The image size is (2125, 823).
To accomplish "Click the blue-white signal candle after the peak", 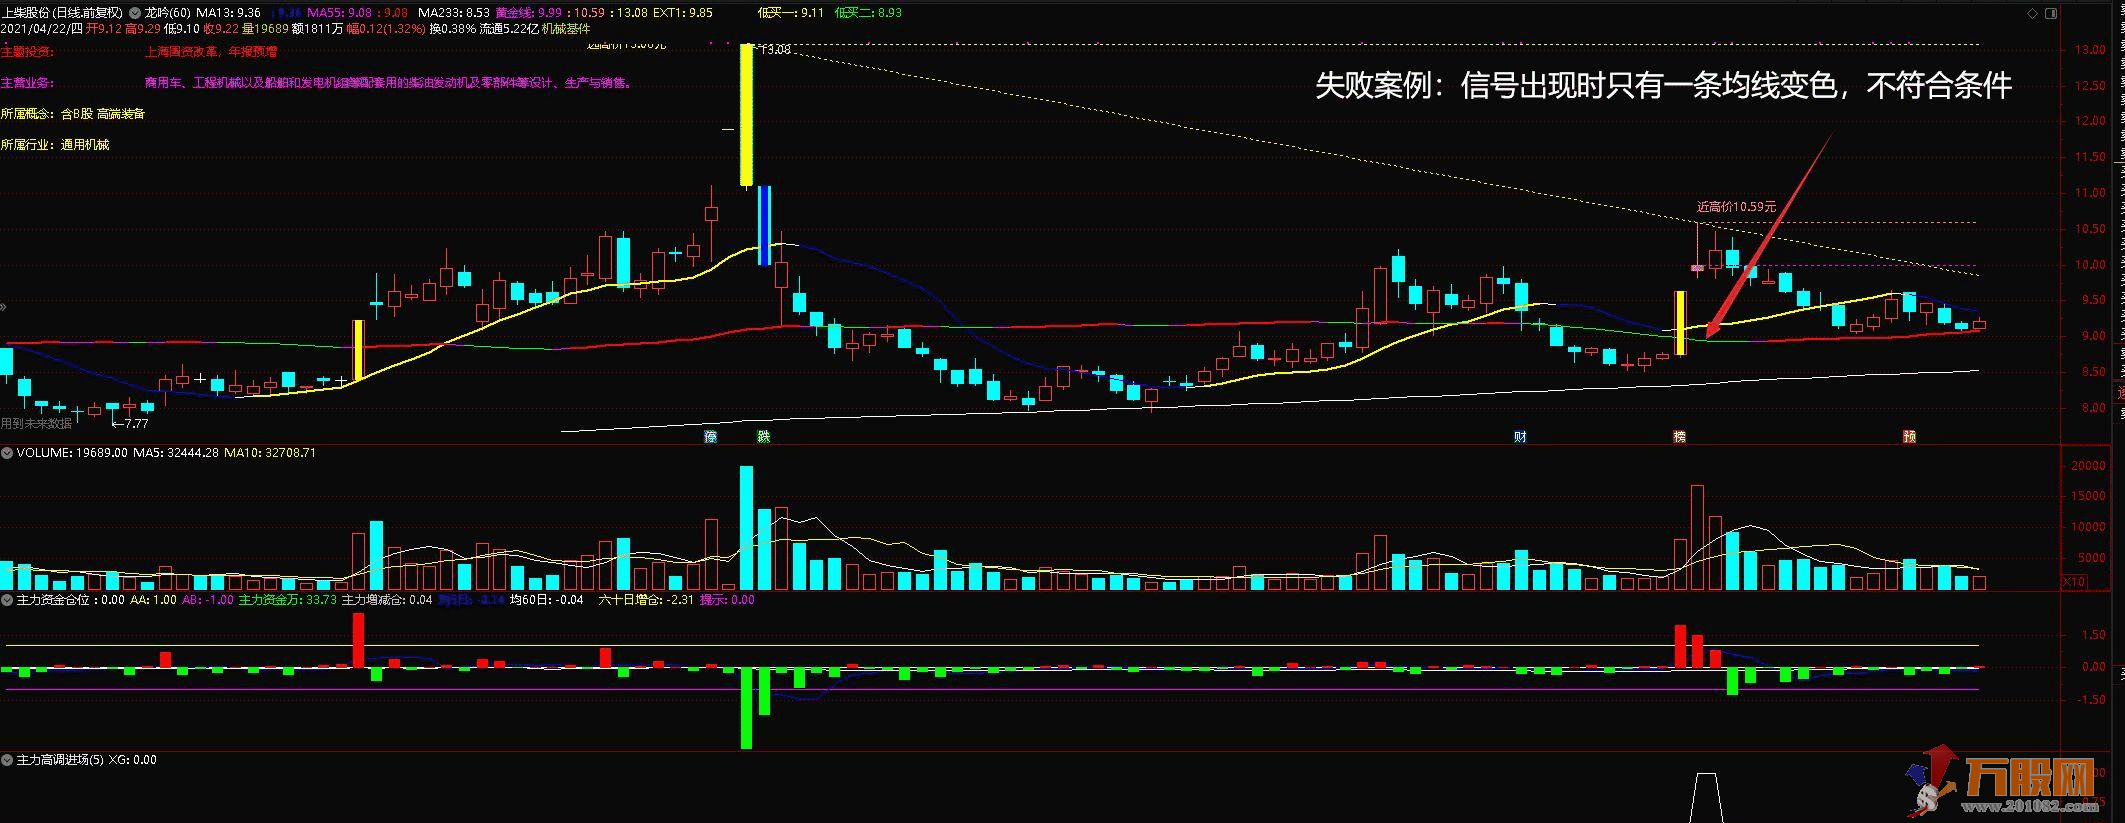I will click(x=764, y=225).
